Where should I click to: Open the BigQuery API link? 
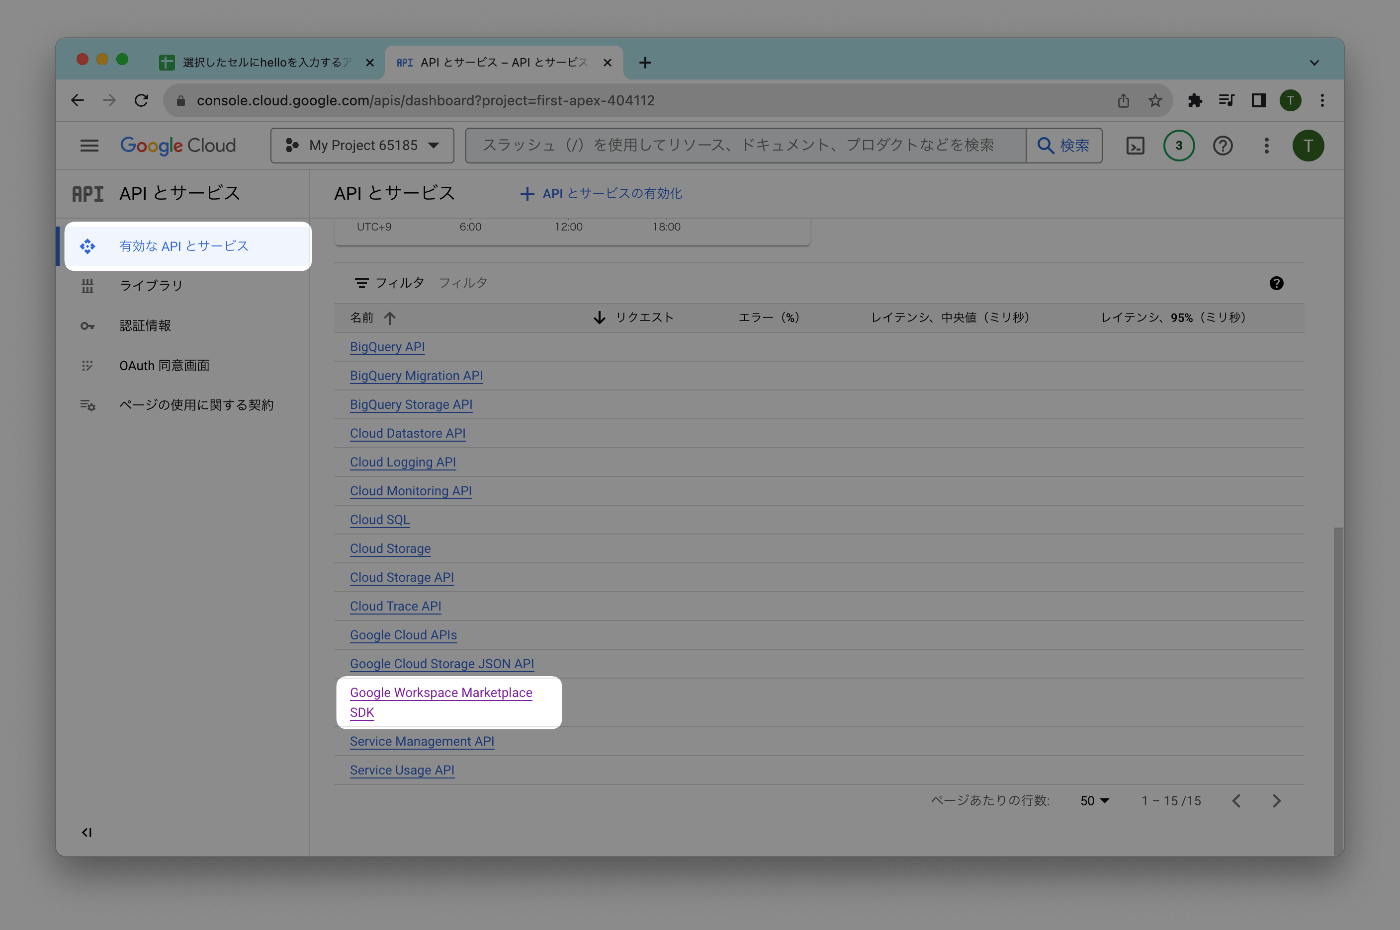(387, 347)
